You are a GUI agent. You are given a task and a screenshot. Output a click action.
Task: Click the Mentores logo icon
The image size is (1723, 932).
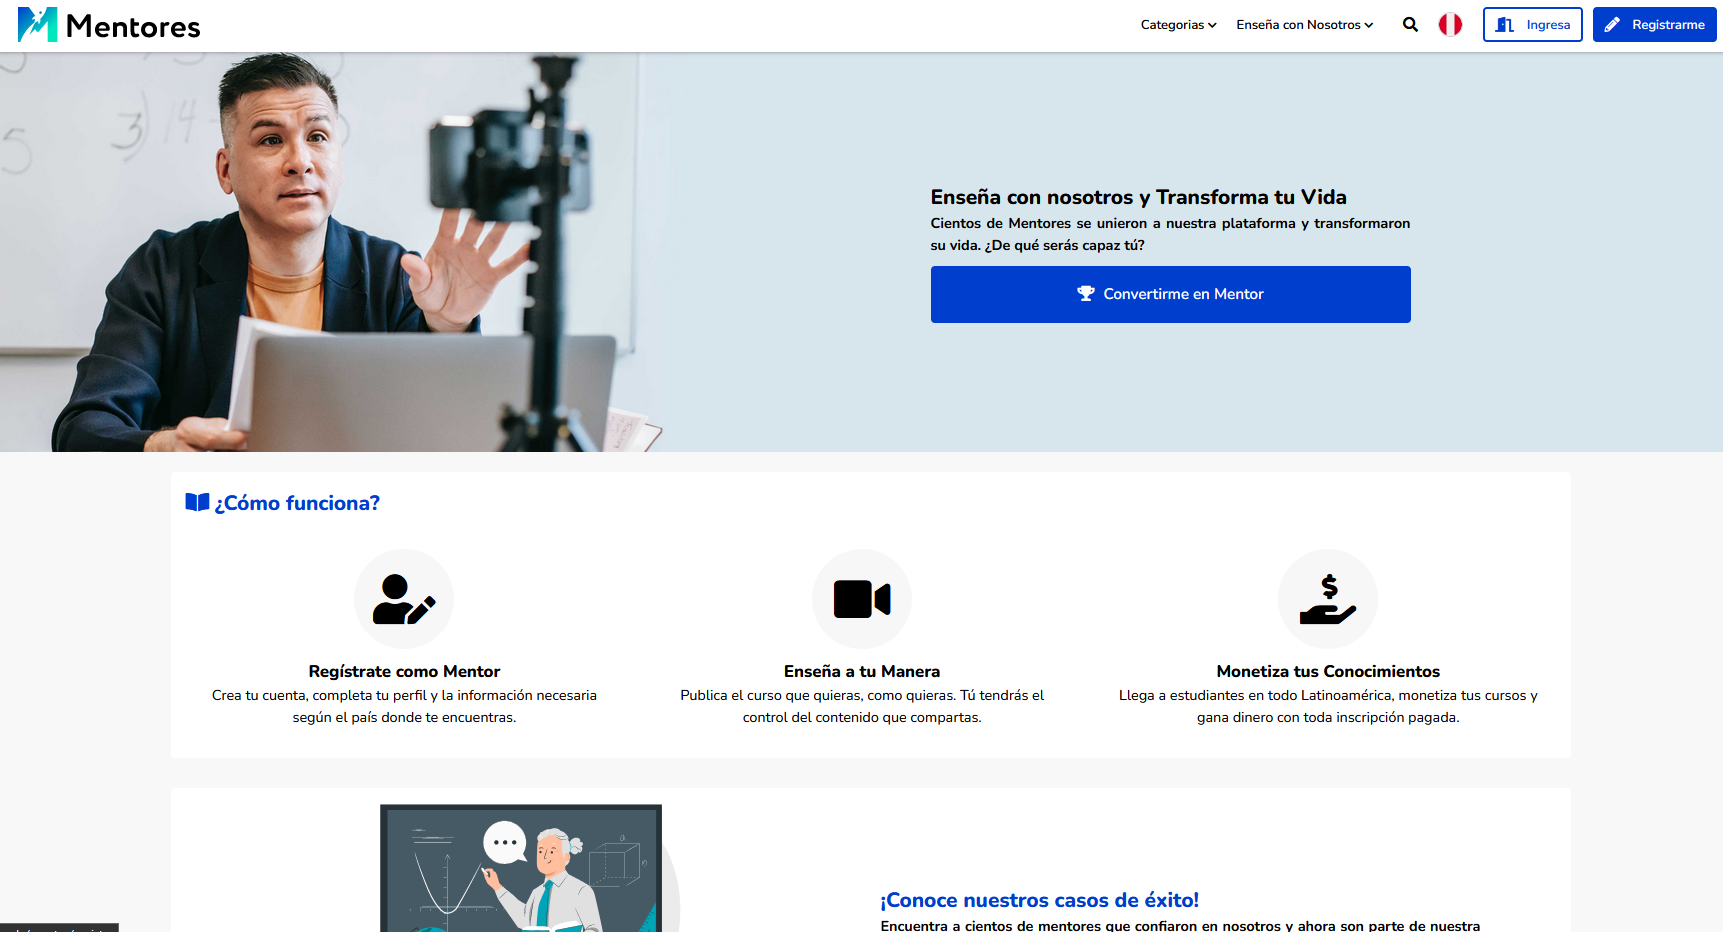[38, 25]
